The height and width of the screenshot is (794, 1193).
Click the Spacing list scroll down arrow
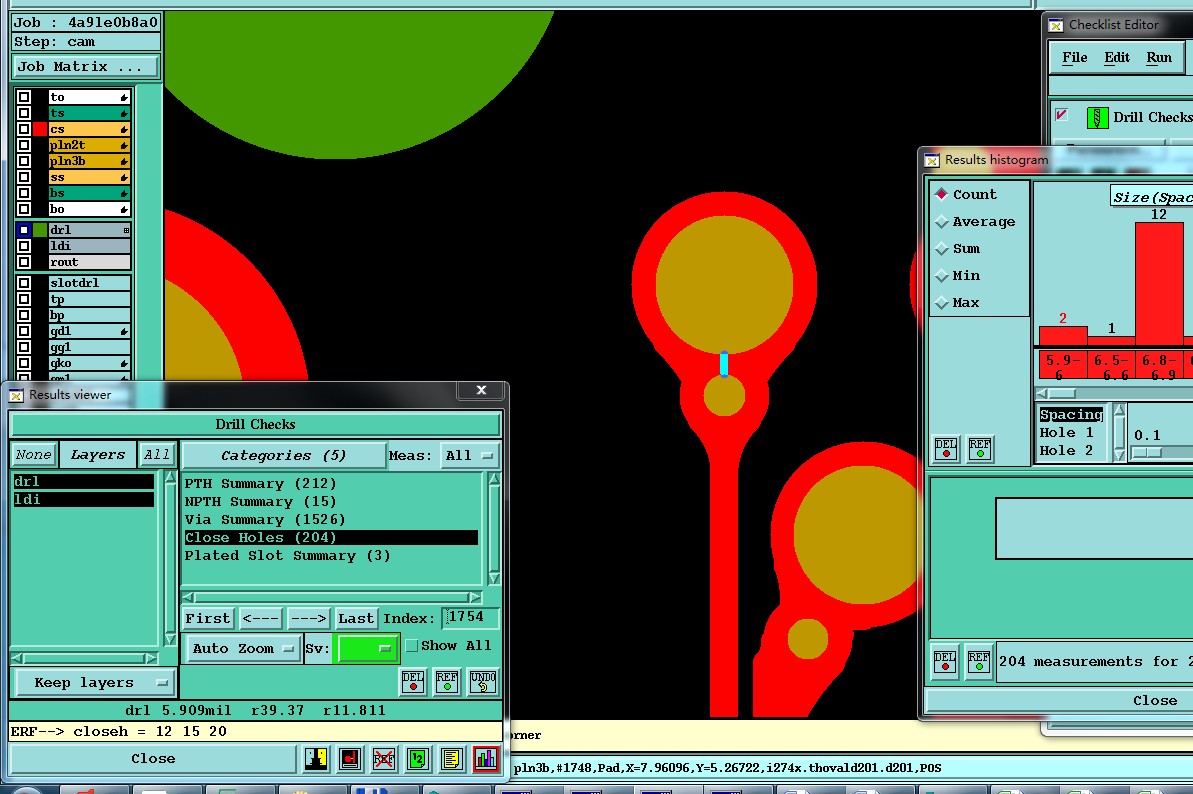[x=1119, y=454]
